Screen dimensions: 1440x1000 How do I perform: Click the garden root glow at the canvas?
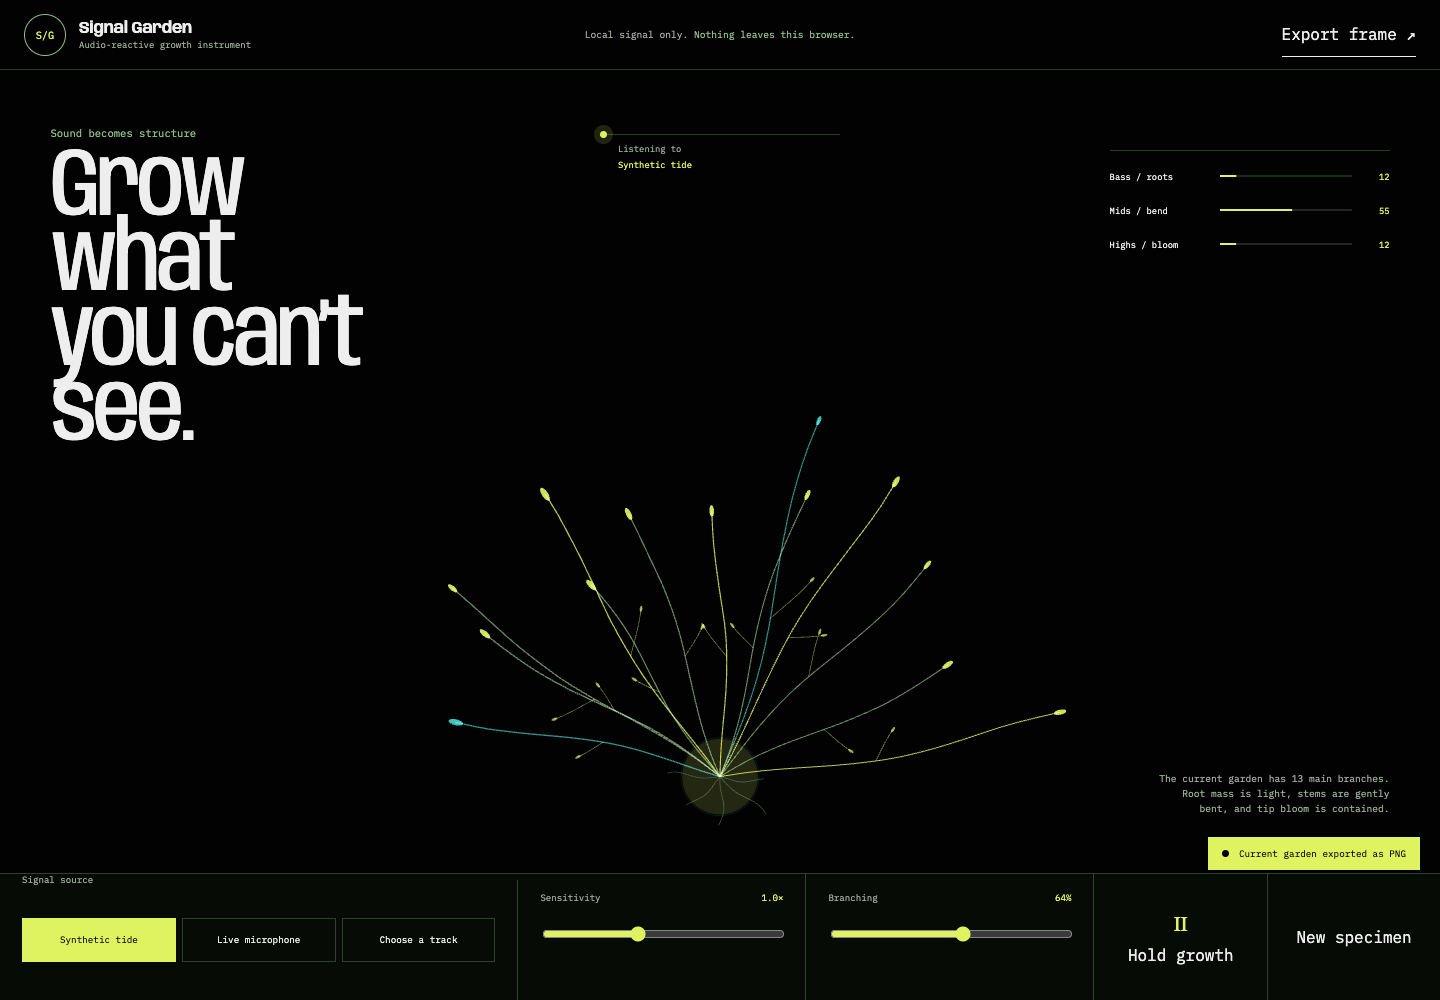(720, 776)
